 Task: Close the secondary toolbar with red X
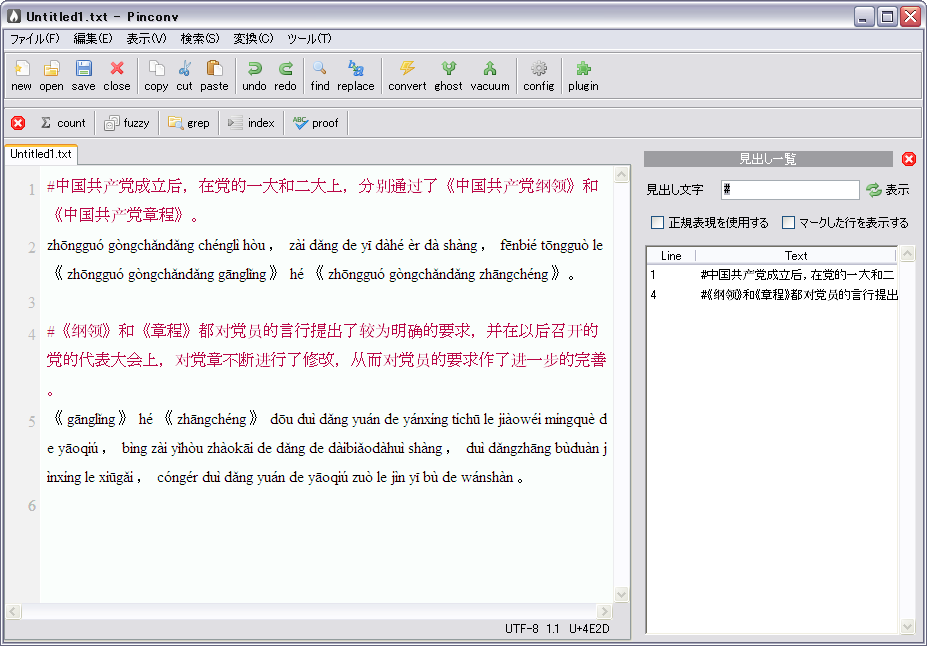coord(18,123)
